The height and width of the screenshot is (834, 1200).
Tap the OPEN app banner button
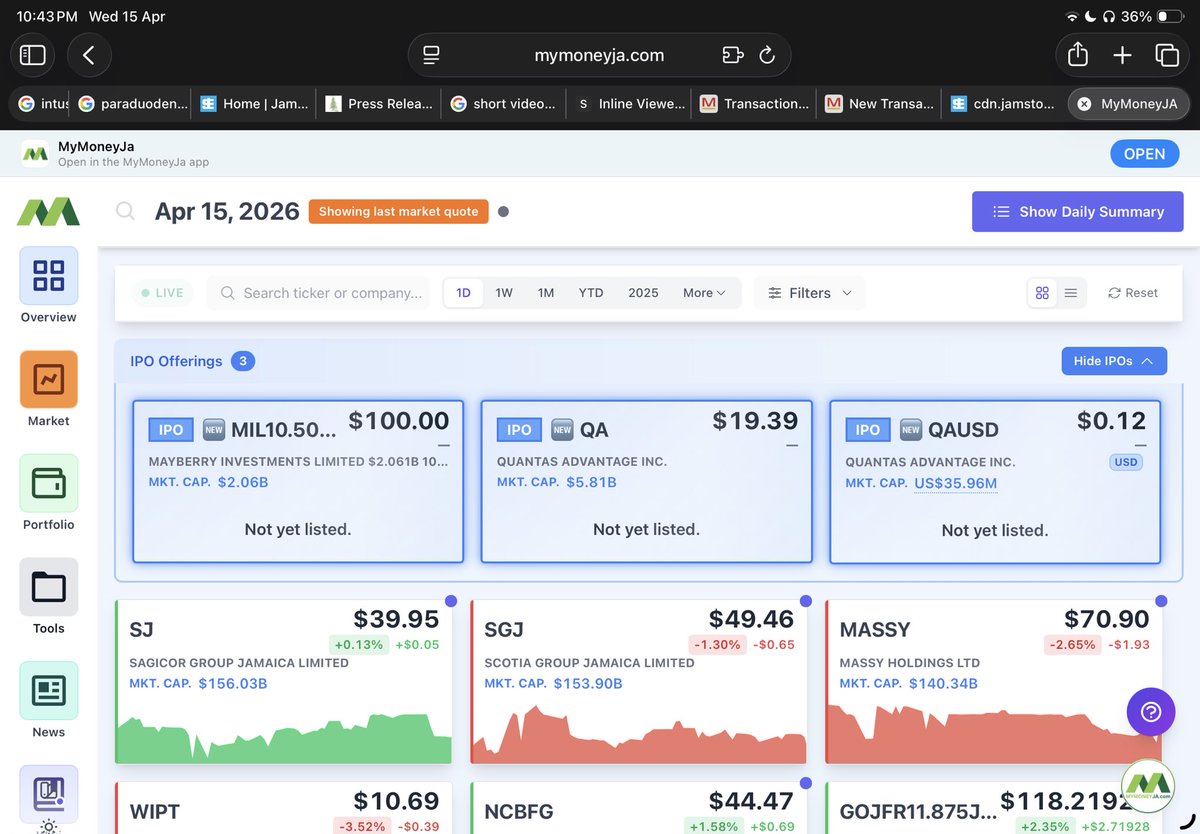tap(1144, 154)
